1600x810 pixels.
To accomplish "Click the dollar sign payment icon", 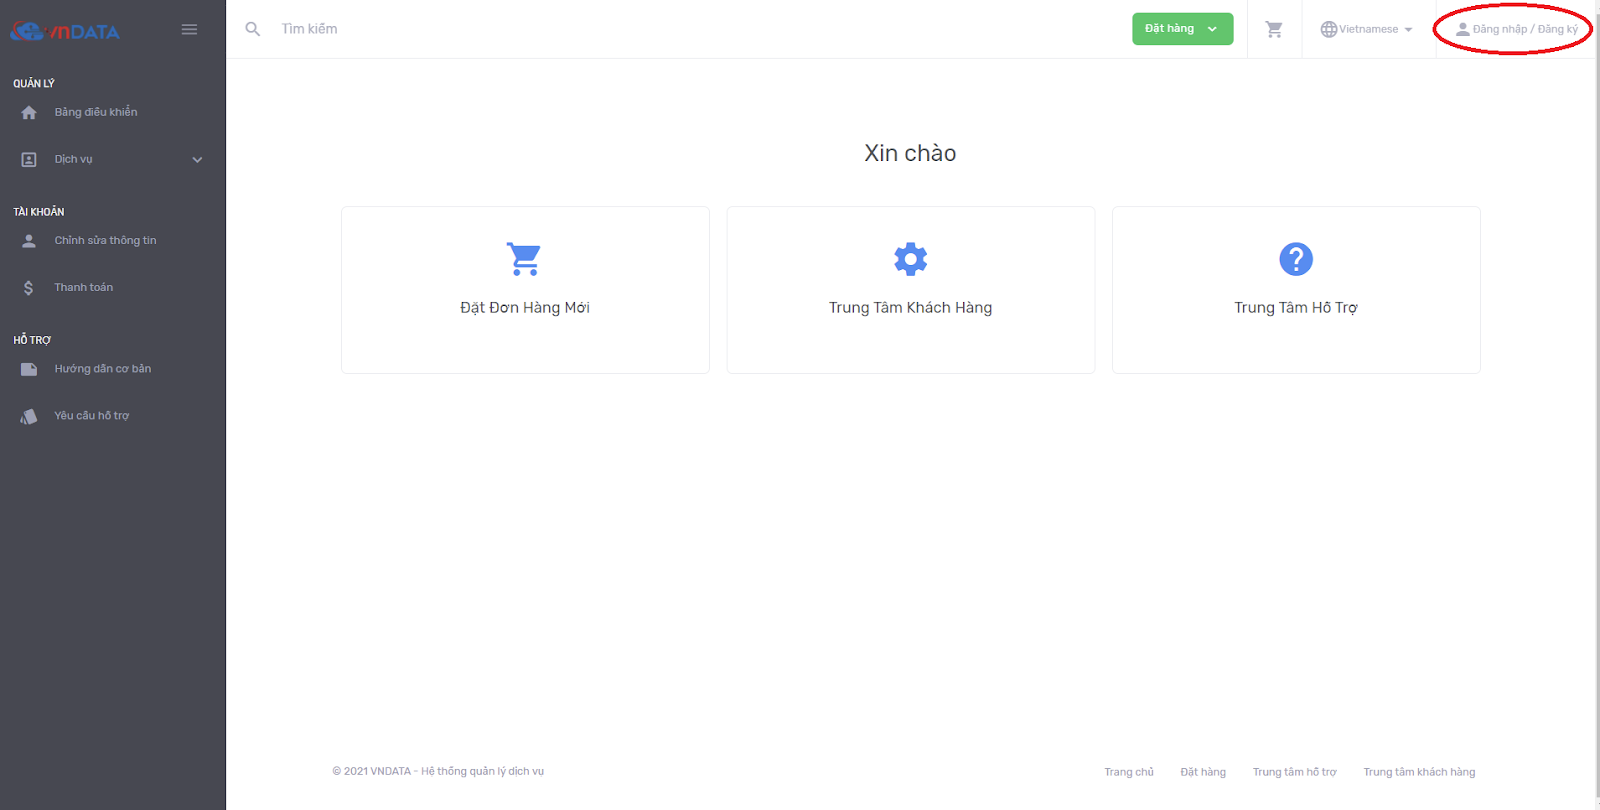I will (x=29, y=288).
